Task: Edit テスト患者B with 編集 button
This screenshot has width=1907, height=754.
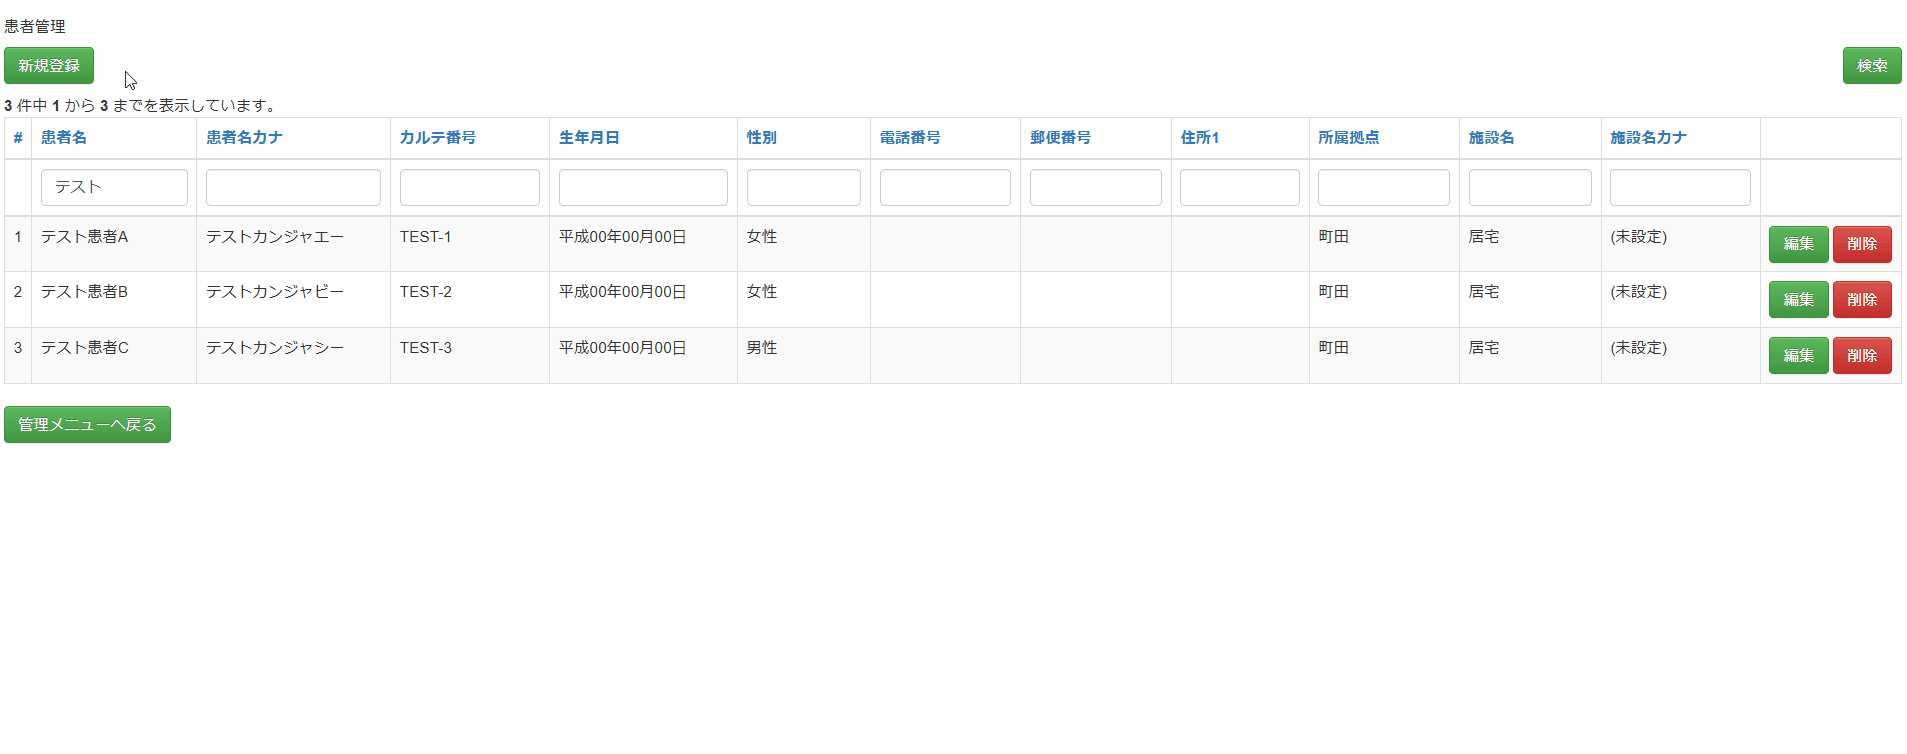Action: [x=1798, y=300]
